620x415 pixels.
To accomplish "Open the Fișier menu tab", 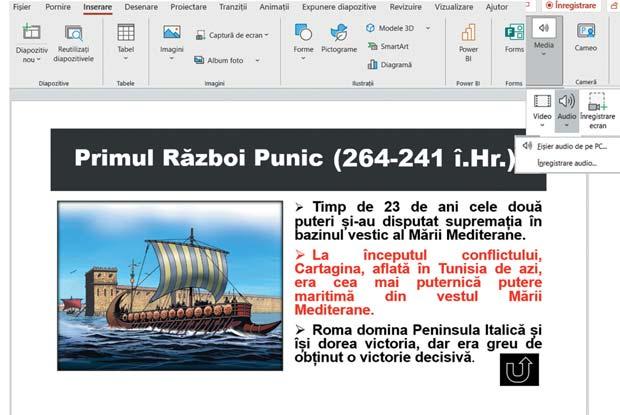I will click(22, 7).
